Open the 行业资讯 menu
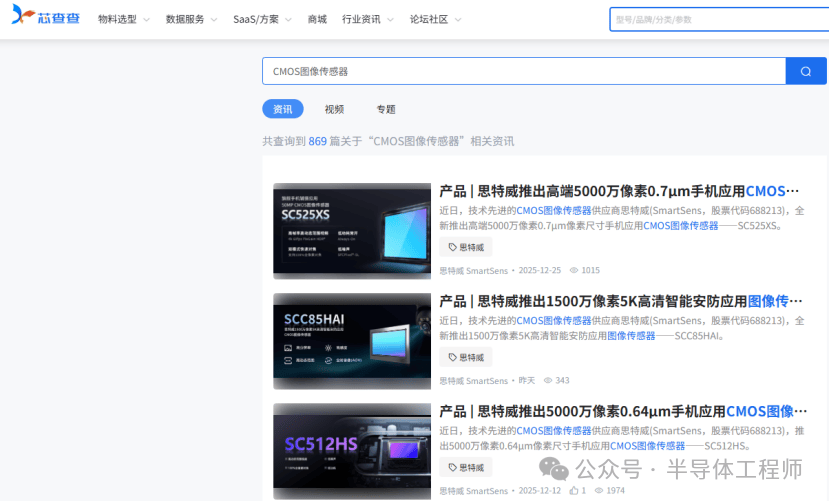Viewport: 829px width, 502px height. click(361, 20)
